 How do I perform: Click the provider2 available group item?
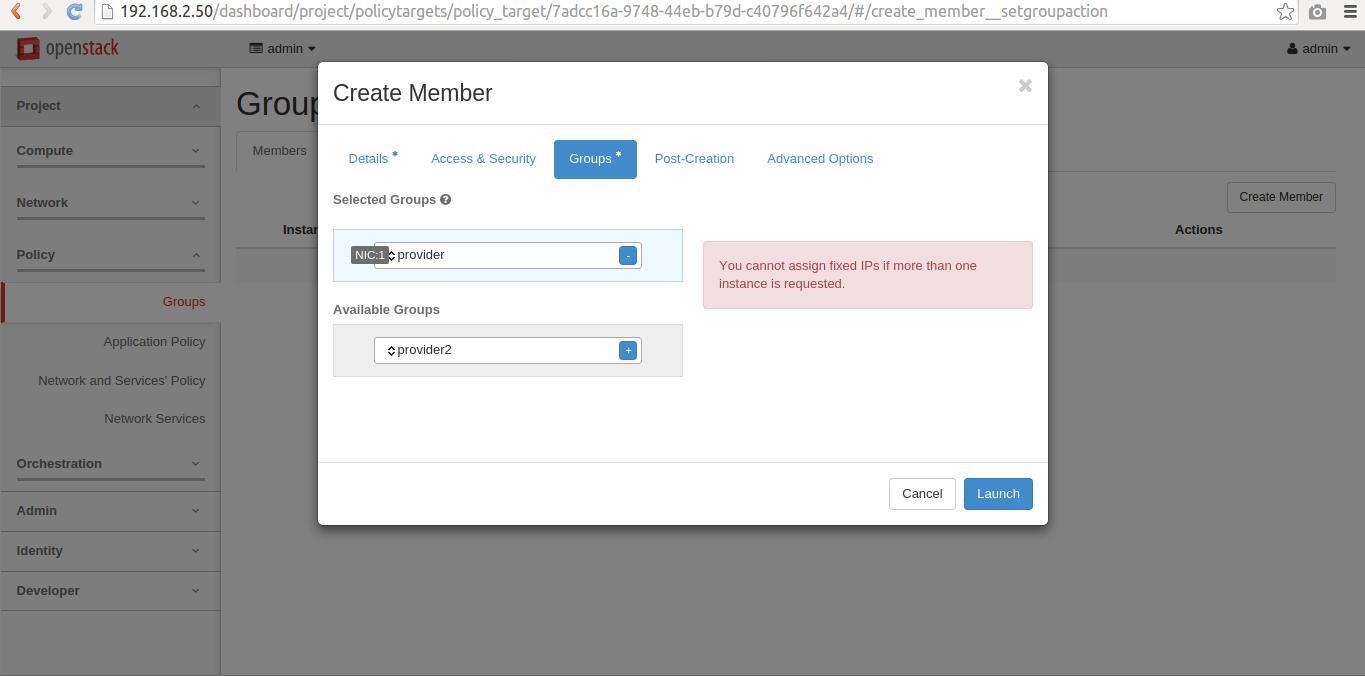tap(508, 351)
